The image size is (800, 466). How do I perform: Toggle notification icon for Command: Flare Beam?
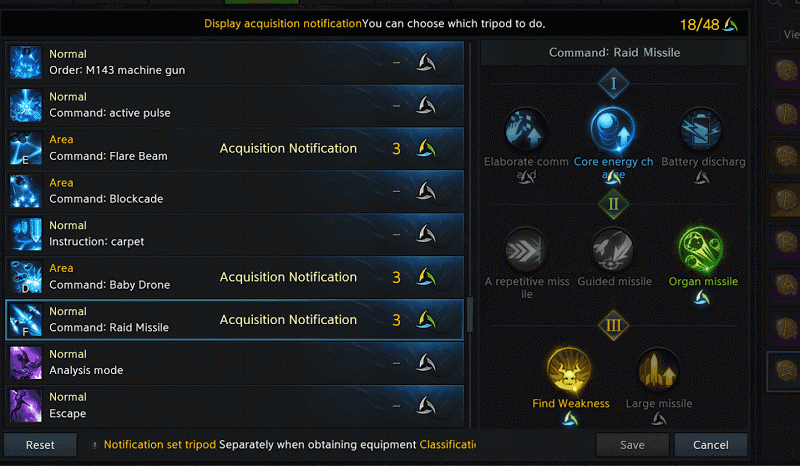426,149
